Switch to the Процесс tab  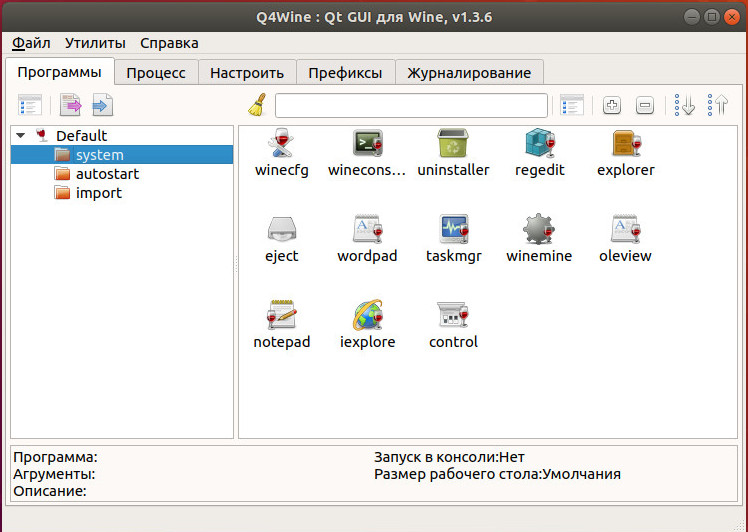pos(156,73)
